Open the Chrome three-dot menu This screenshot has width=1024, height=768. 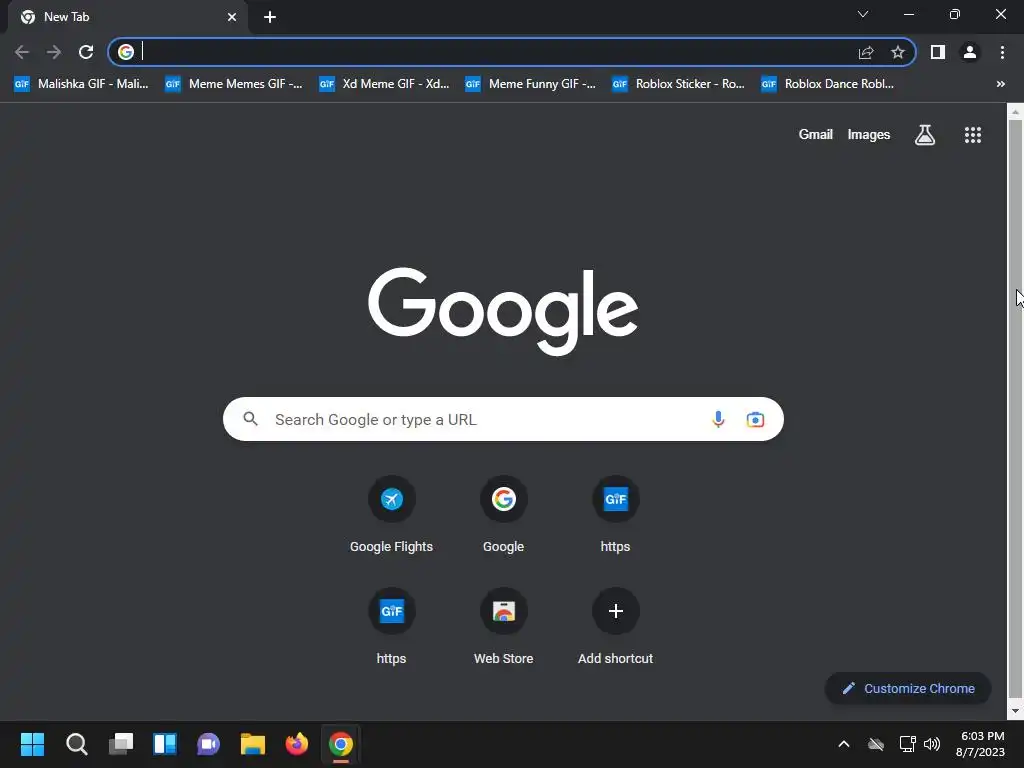click(1002, 52)
